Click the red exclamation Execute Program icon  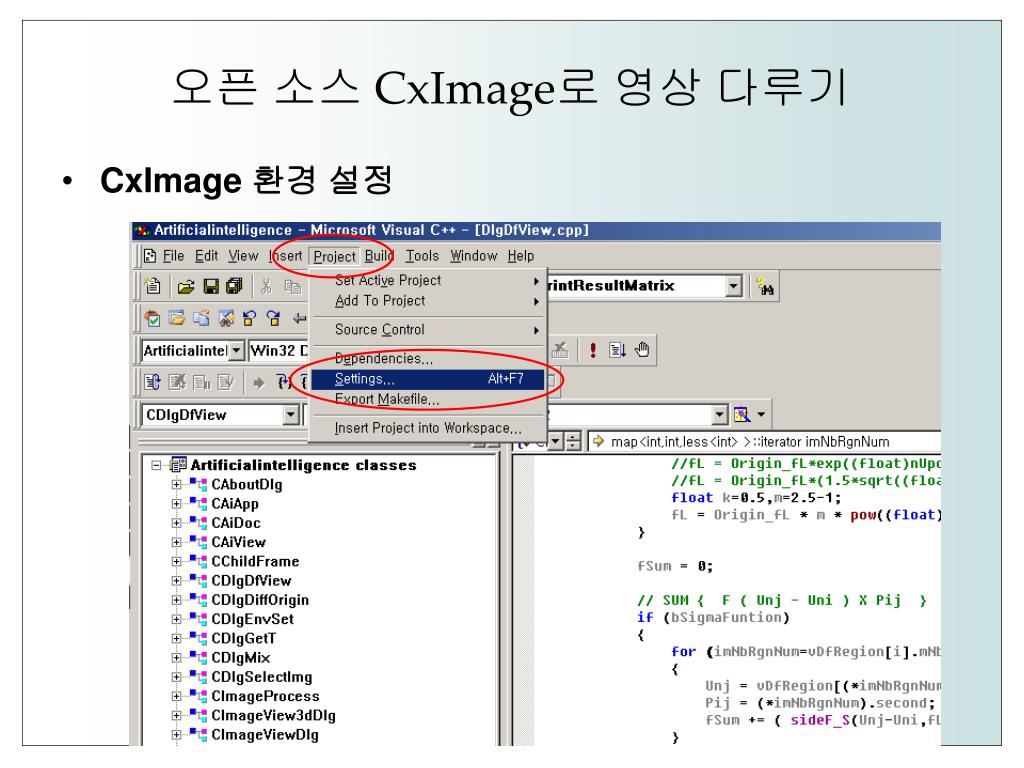pyautogui.click(x=593, y=350)
